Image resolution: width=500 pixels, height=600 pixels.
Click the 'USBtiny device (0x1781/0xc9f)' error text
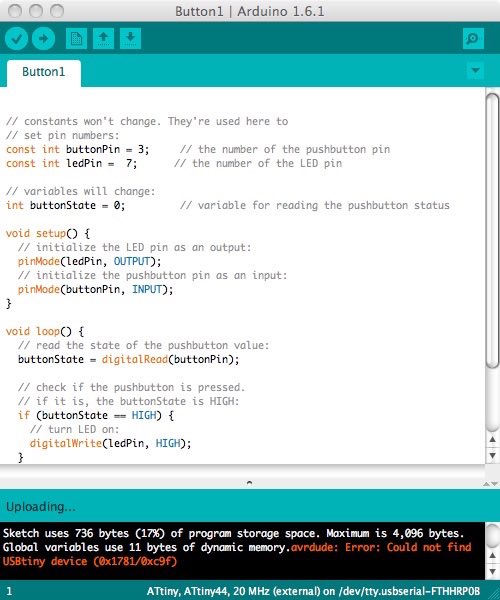click(x=90, y=562)
